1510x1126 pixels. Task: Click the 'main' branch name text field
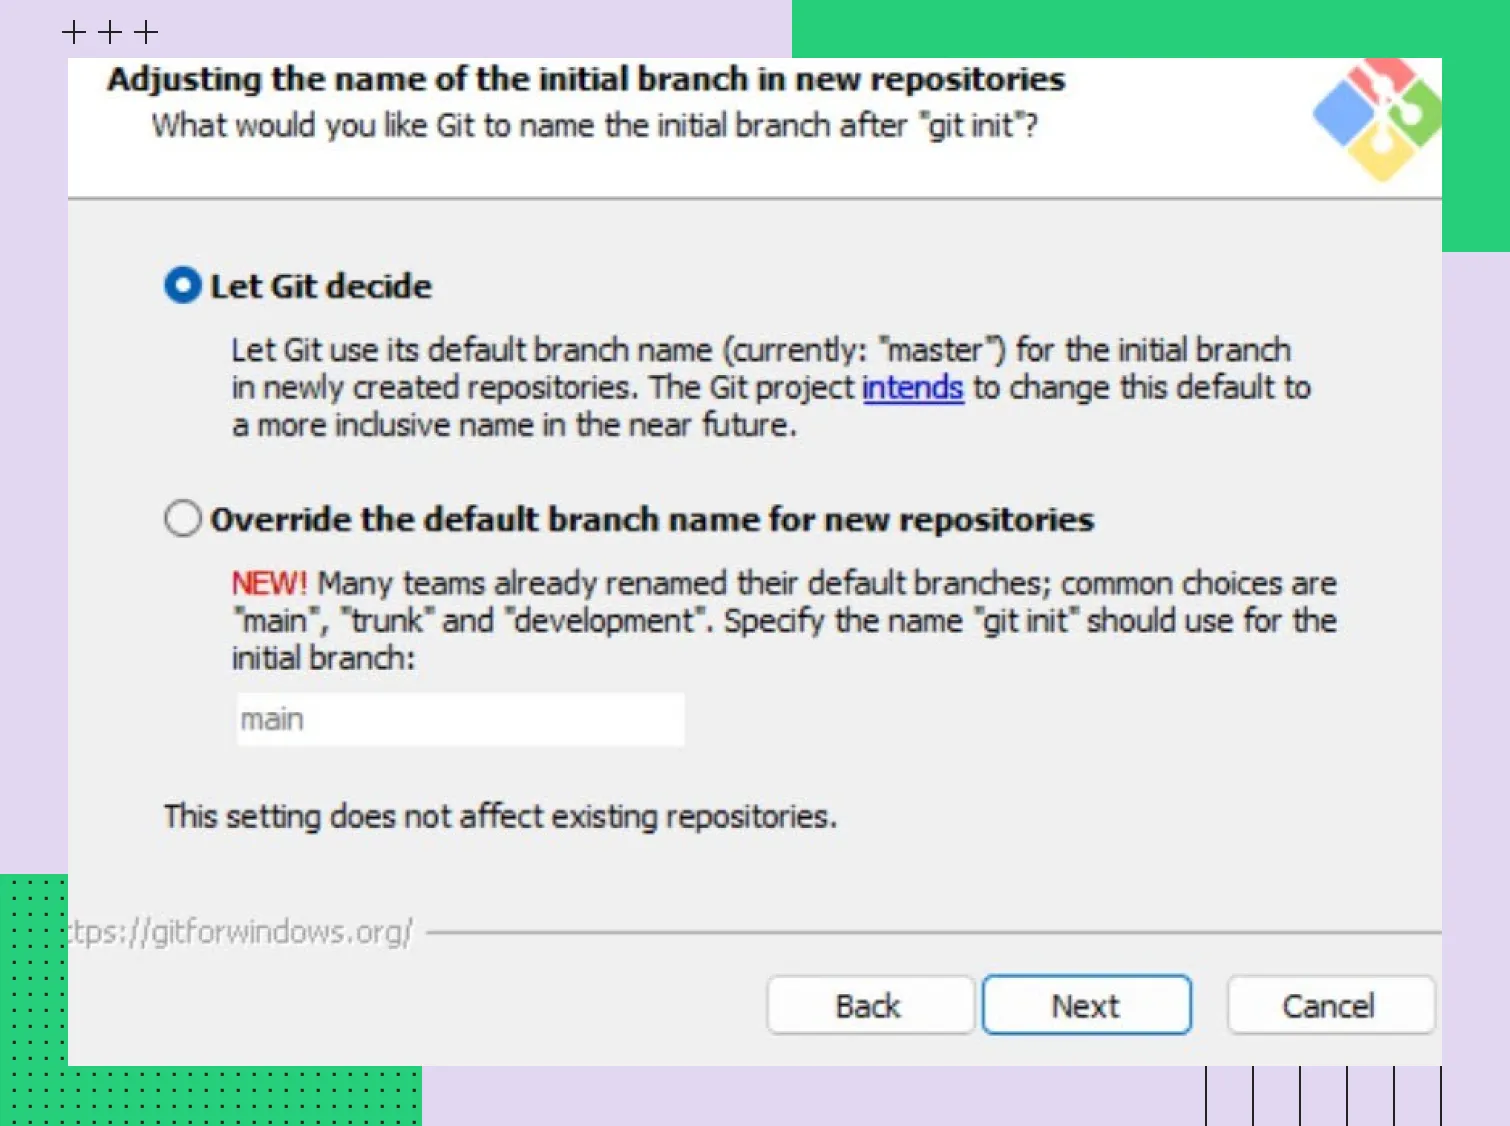460,720
